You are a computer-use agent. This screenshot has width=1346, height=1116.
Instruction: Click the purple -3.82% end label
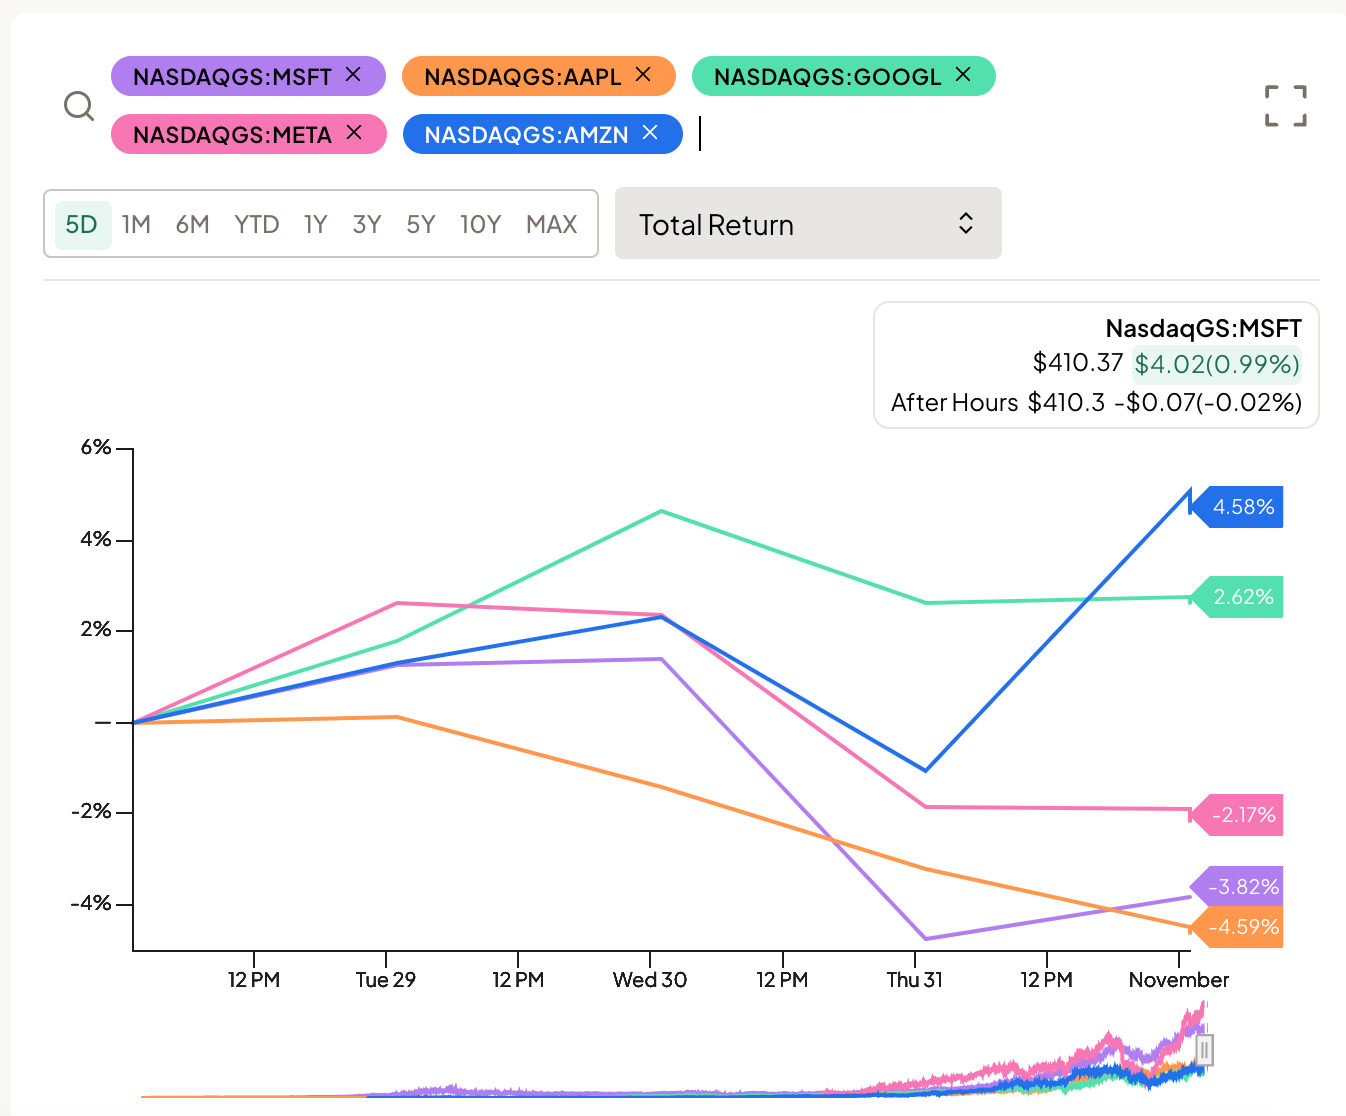(1237, 887)
